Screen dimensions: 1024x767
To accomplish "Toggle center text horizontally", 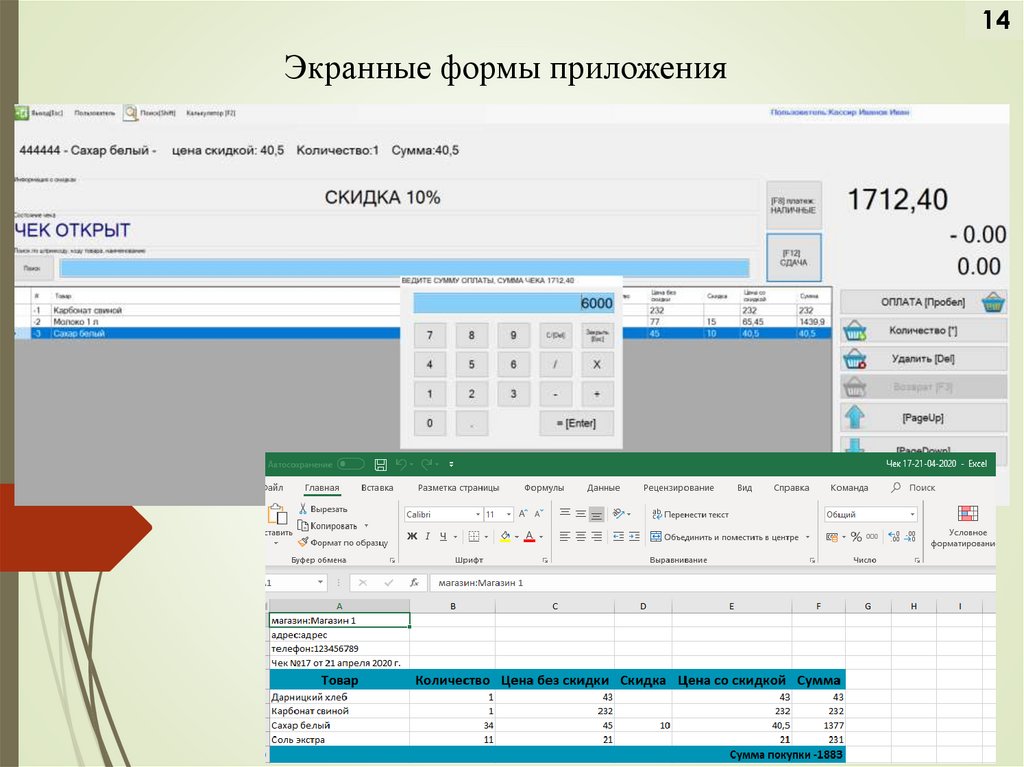I will click(x=581, y=536).
